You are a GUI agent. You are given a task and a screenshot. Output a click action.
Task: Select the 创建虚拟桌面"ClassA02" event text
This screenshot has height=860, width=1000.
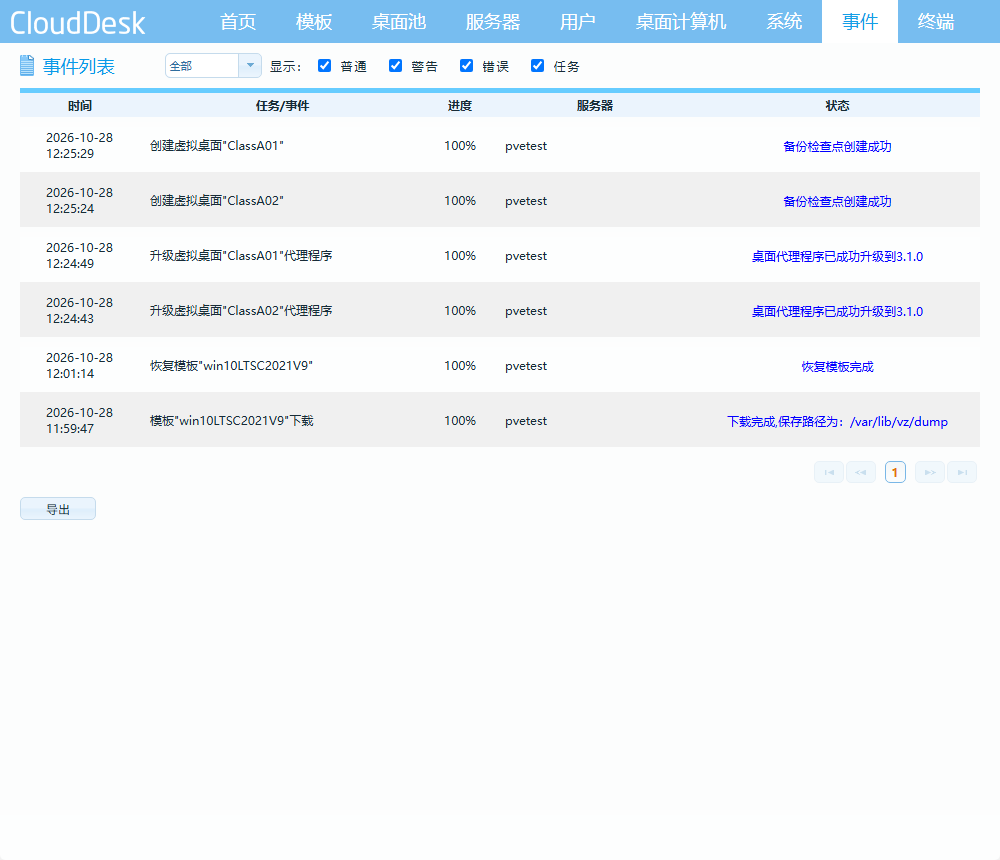point(217,200)
